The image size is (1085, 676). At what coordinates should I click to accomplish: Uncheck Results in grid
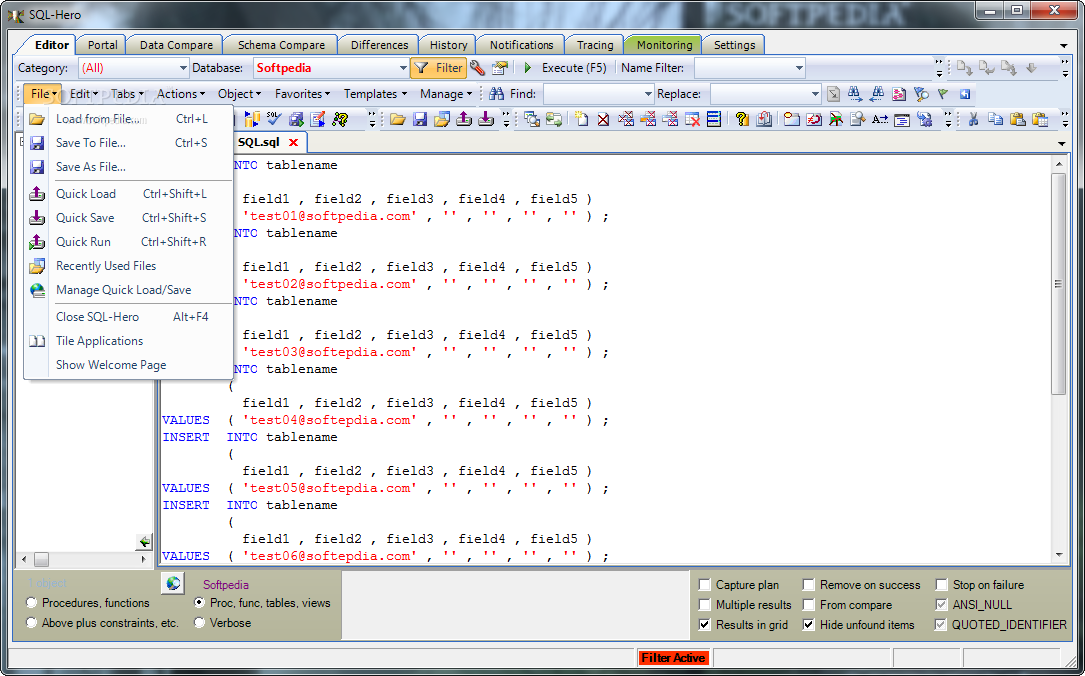pyautogui.click(x=704, y=625)
